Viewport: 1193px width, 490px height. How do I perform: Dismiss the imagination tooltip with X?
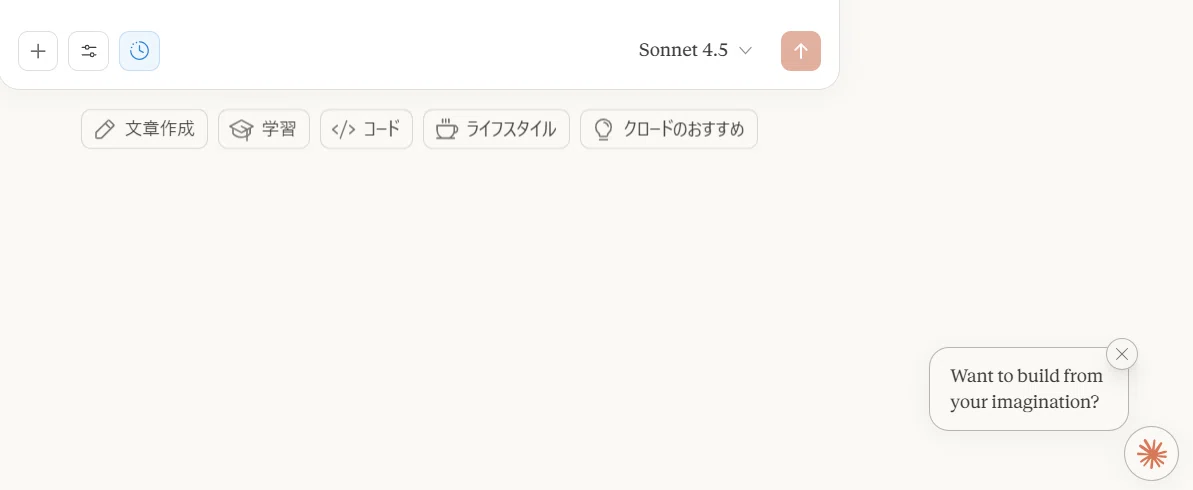(1121, 354)
